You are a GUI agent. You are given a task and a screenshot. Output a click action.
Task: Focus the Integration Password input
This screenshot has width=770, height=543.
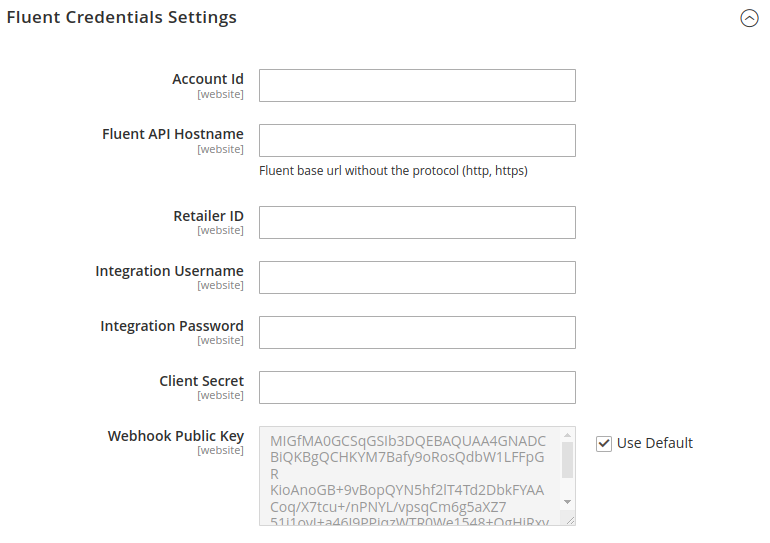coord(417,333)
